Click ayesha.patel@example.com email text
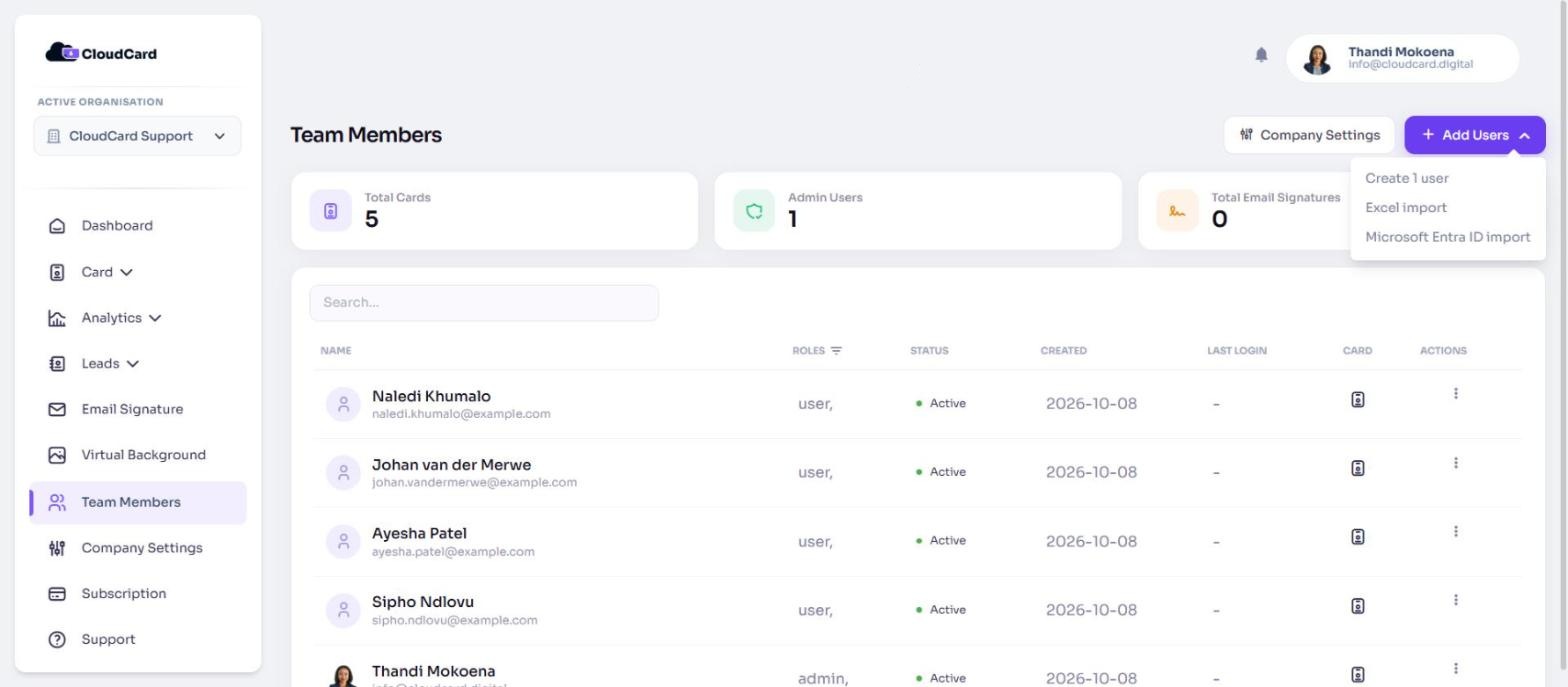Viewport: 1568px width, 687px height. point(453,552)
